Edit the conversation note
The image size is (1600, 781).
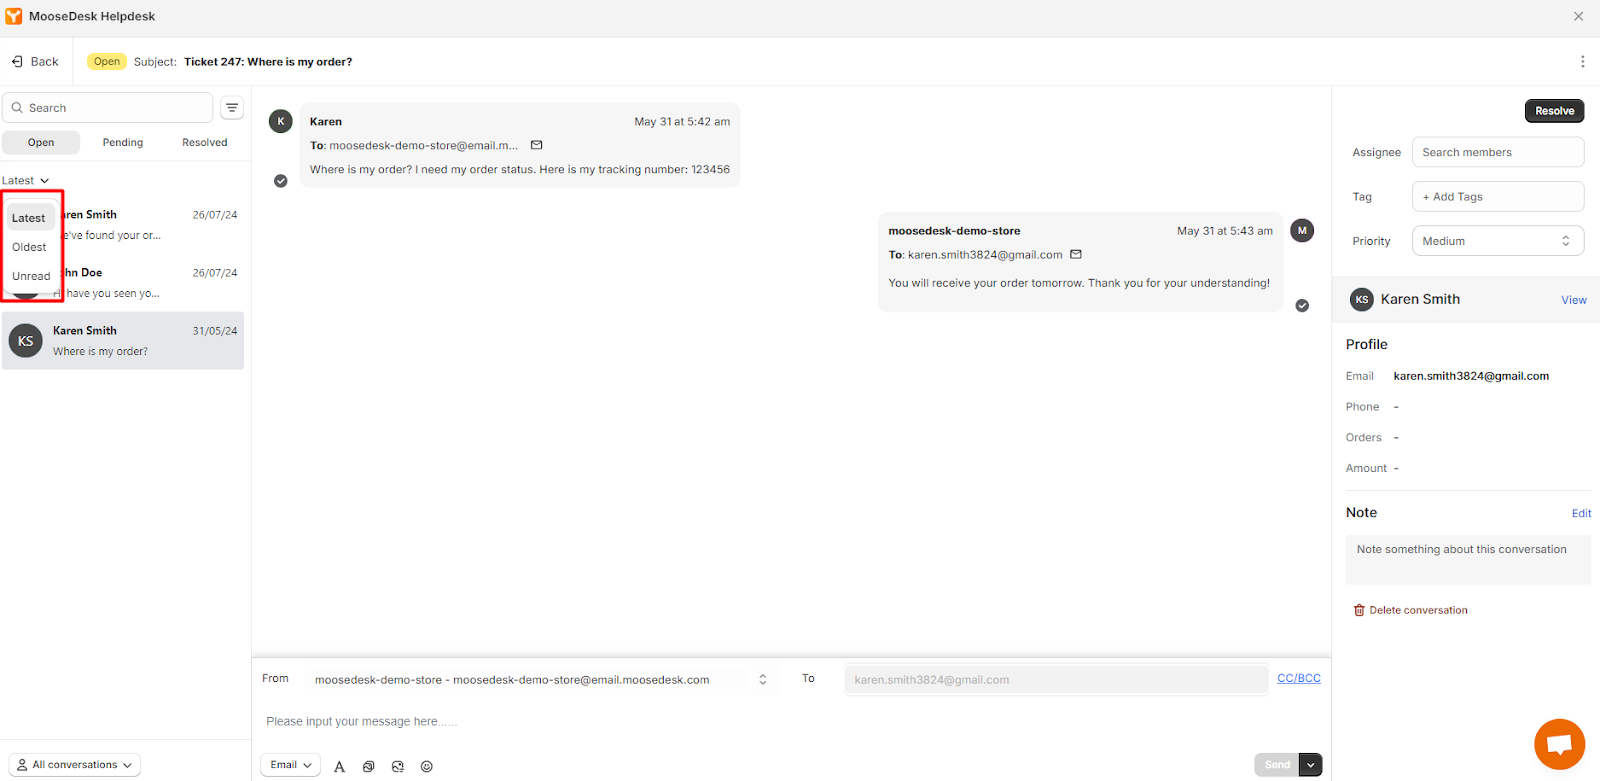pos(1581,513)
